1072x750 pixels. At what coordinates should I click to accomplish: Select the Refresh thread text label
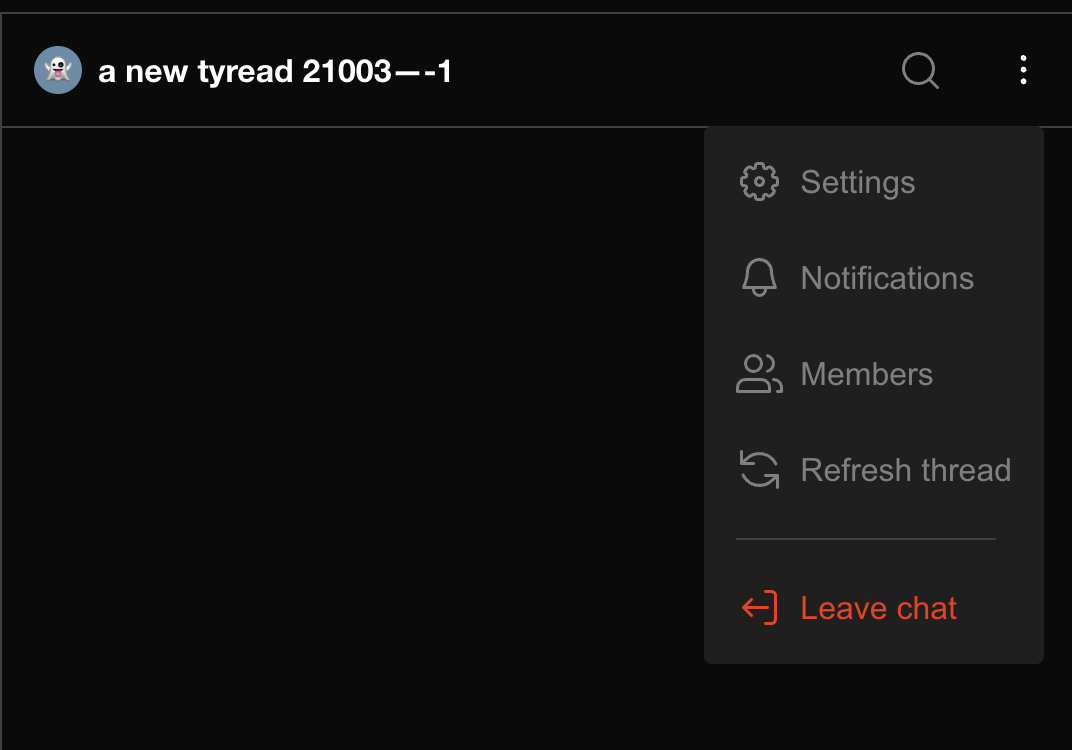905,470
